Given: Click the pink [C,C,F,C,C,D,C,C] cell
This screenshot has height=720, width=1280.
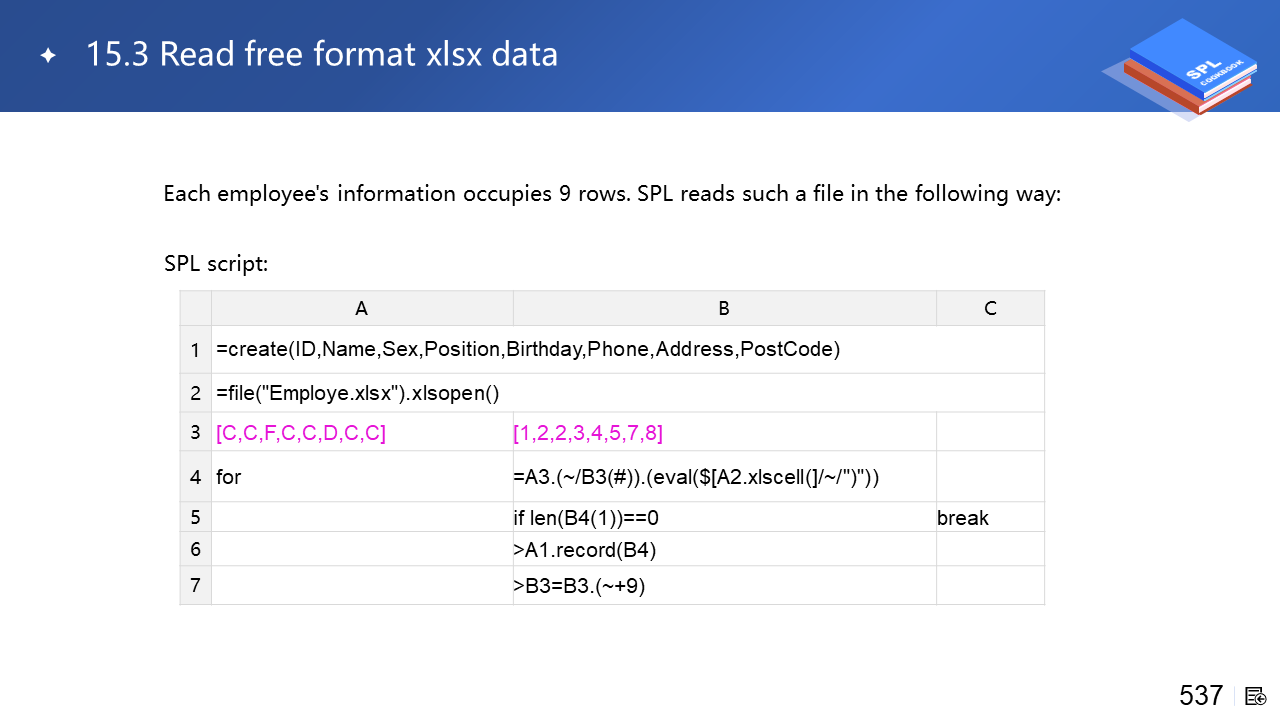Looking at the screenshot, I should (301, 433).
